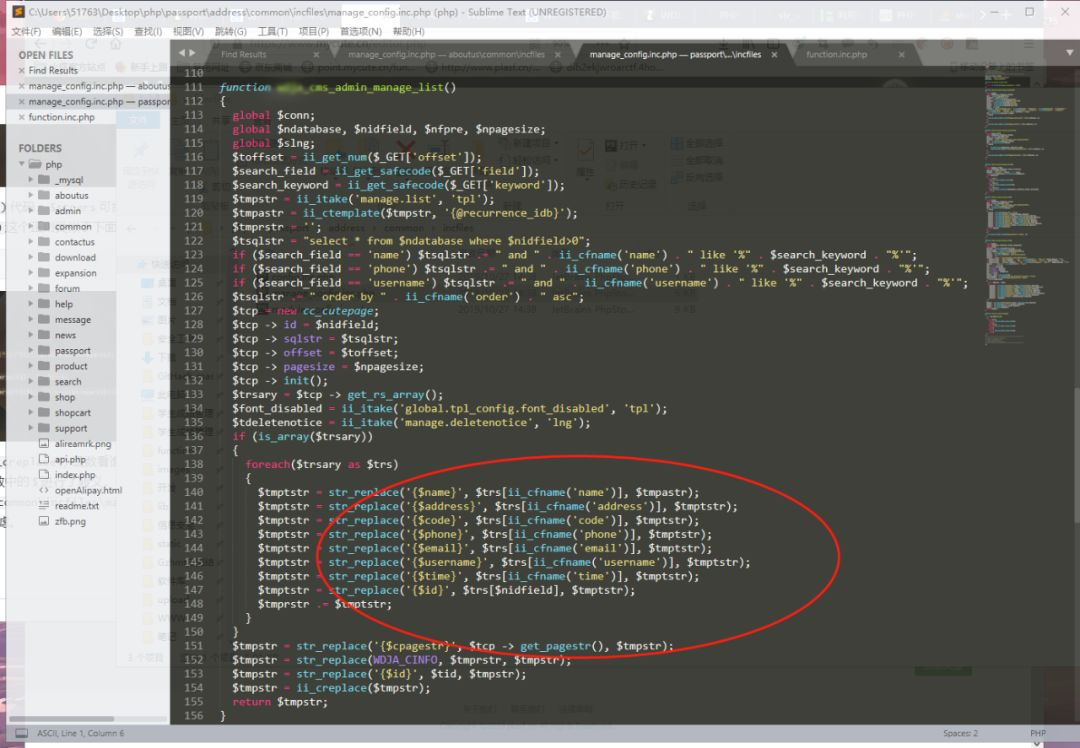Switch to the Find Results tab

click(x=243, y=55)
